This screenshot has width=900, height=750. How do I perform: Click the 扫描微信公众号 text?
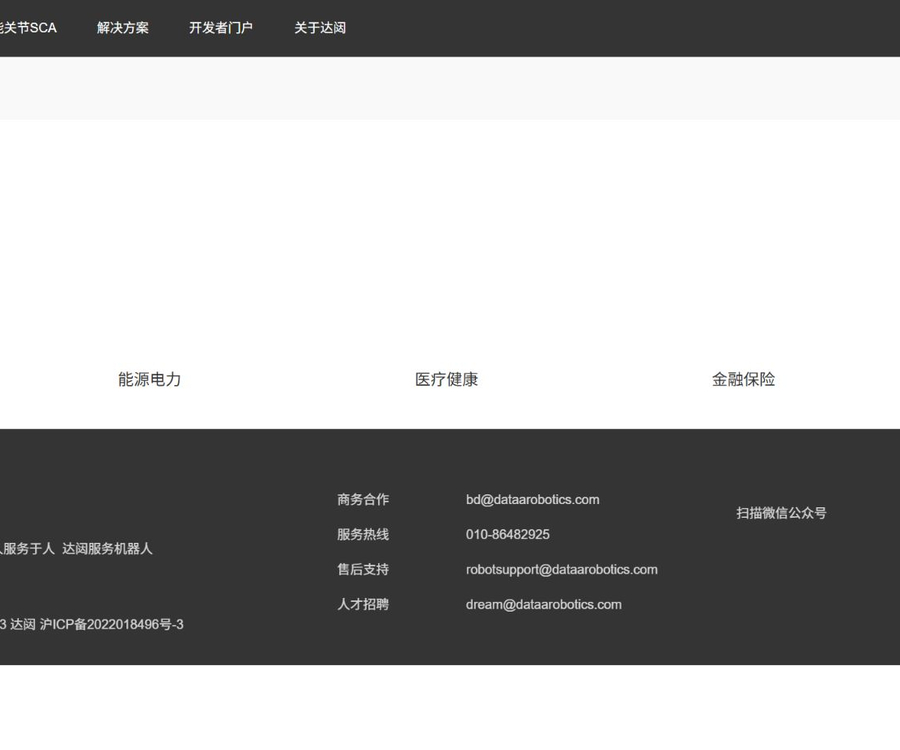(x=781, y=513)
